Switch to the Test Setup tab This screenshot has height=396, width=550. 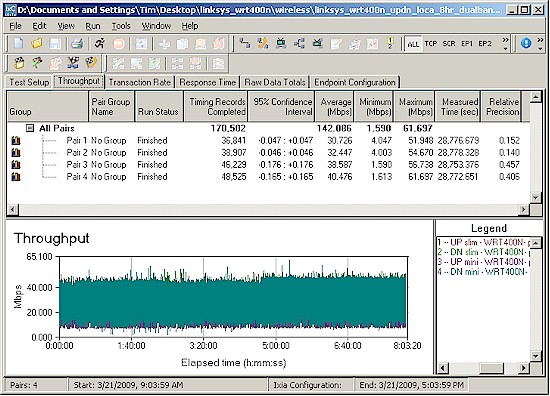click(x=29, y=82)
